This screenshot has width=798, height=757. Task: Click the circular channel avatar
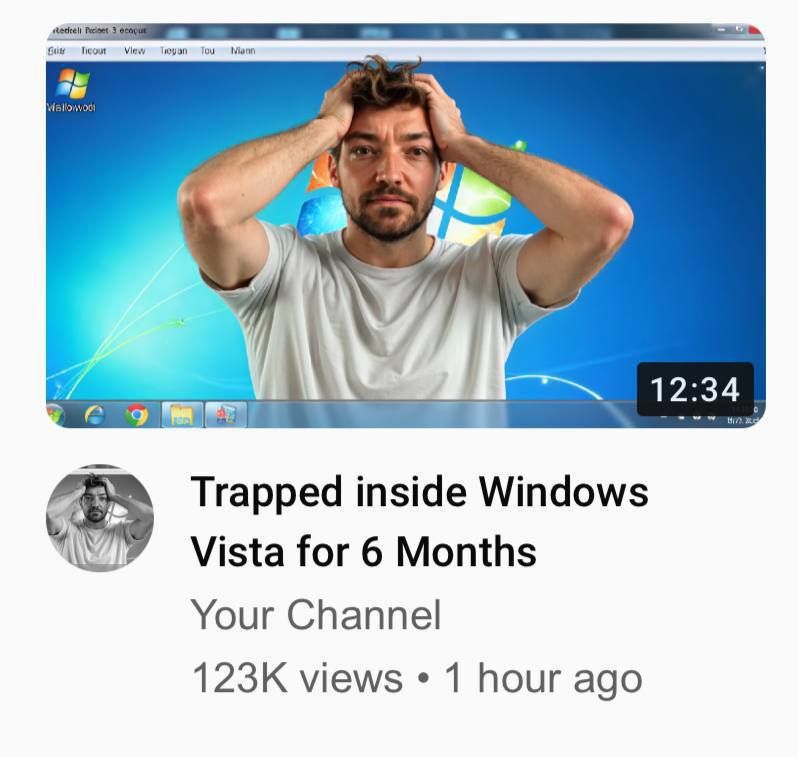100,518
